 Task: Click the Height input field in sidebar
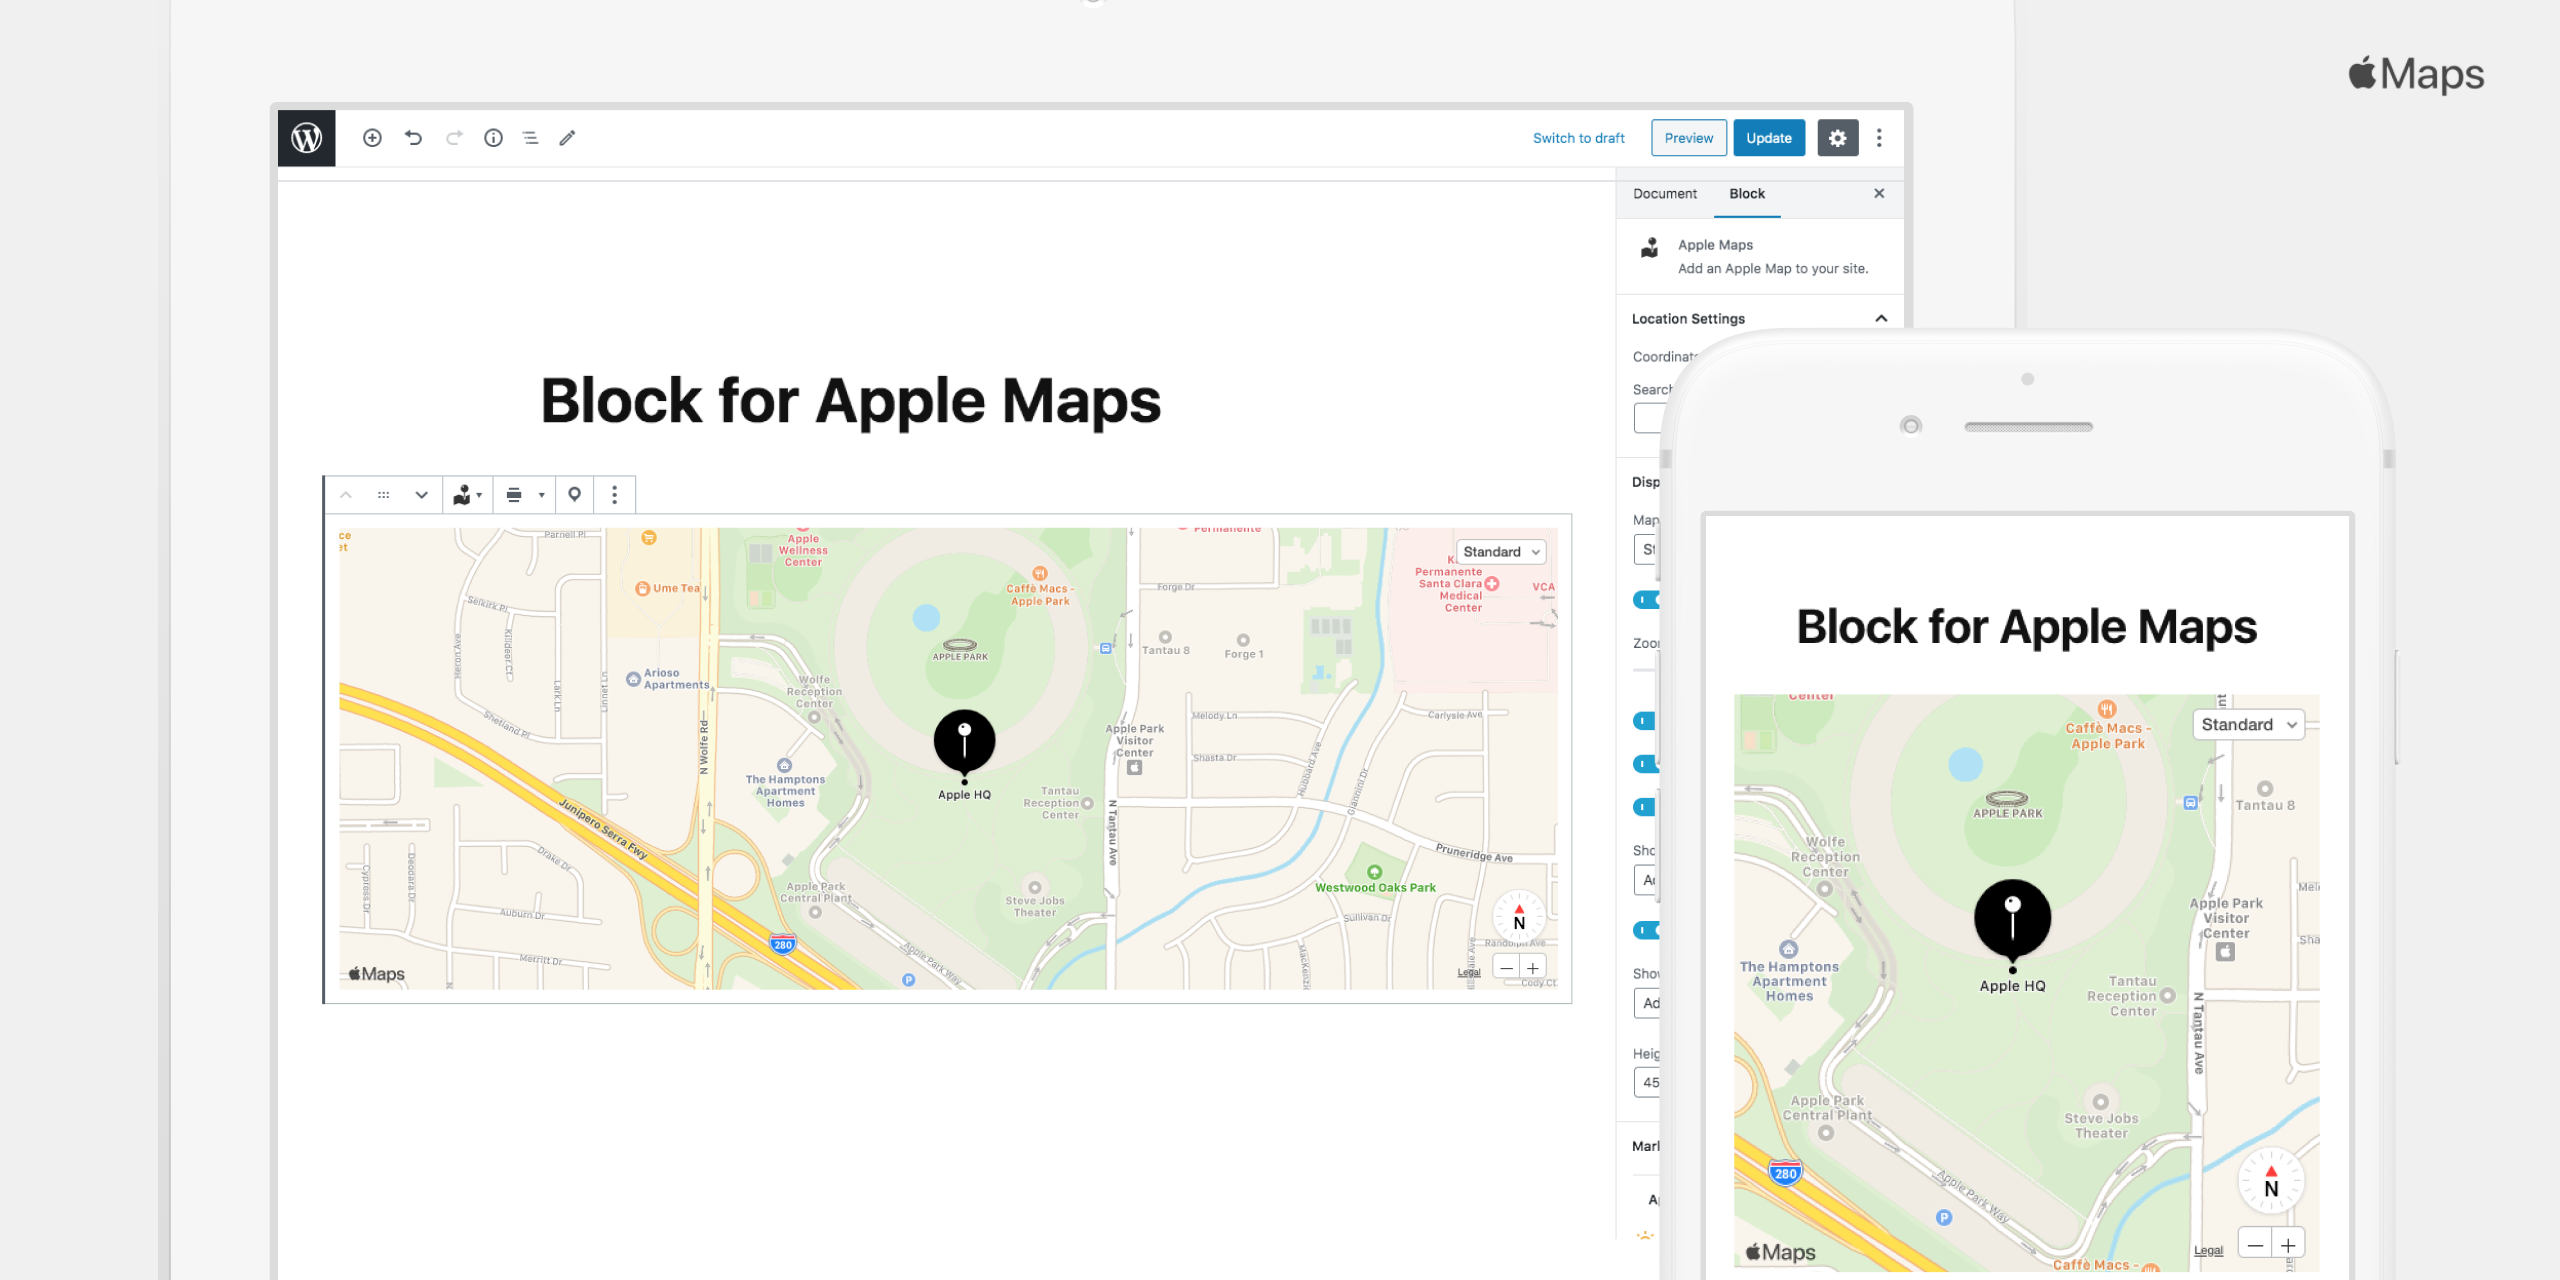1647,1082
